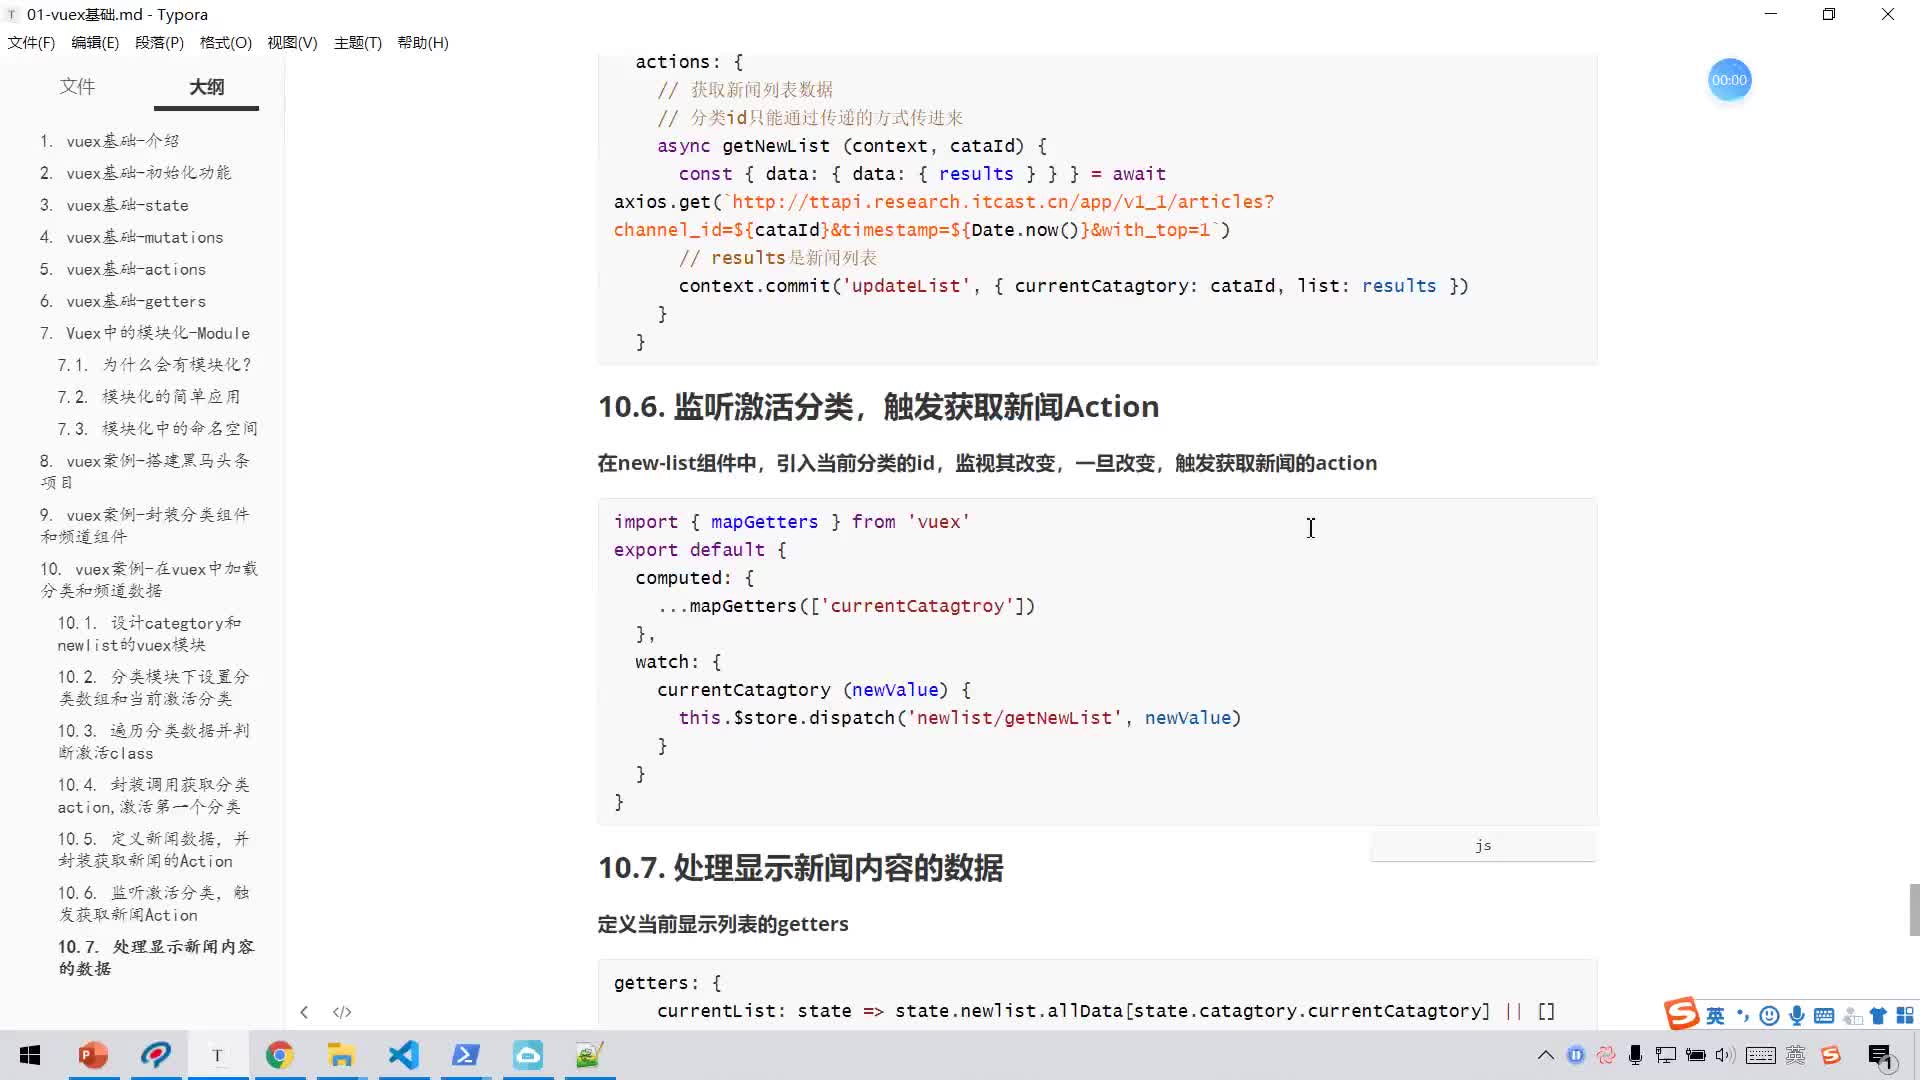Image resolution: width=1920 pixels, height=1080 pixels.
Task: Click the blue 00:00 recording timer
Action: tap(1729, 80)
